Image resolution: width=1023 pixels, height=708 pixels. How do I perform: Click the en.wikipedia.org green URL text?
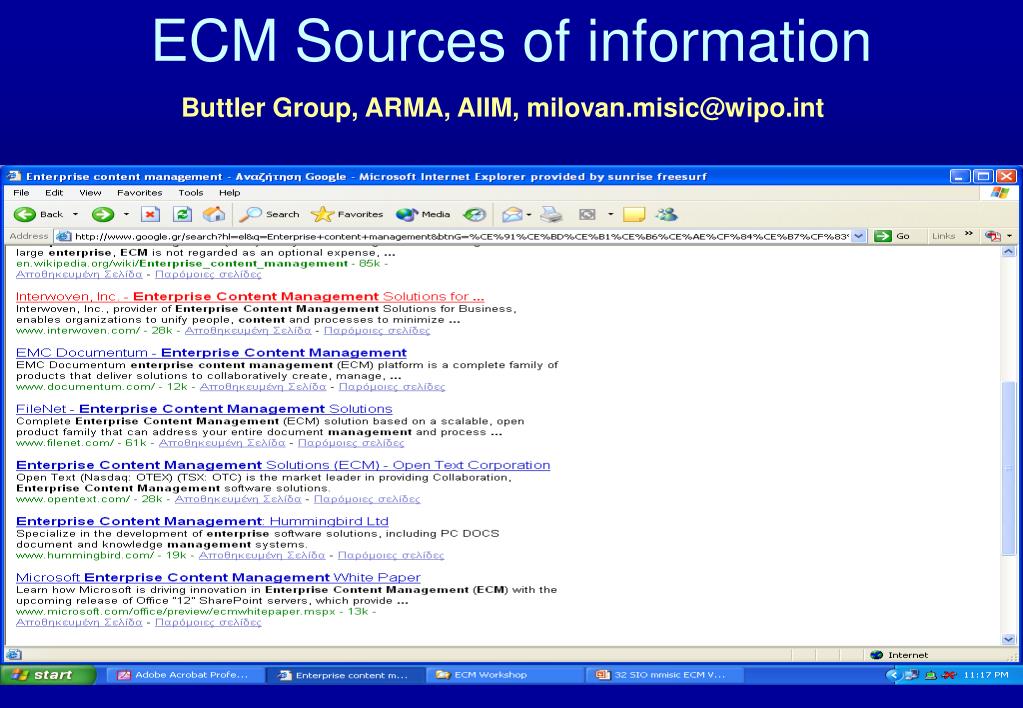pos(181,263)
